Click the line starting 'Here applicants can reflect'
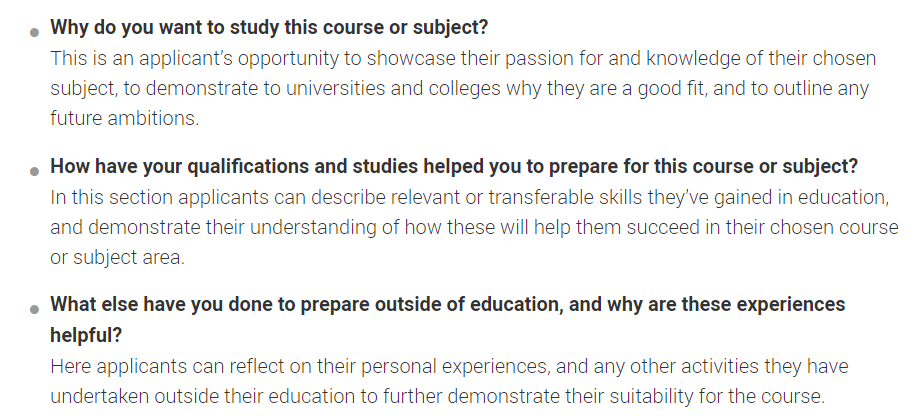Screen dimensions: 921x420 pyautogui.click(x=449, y=367)
